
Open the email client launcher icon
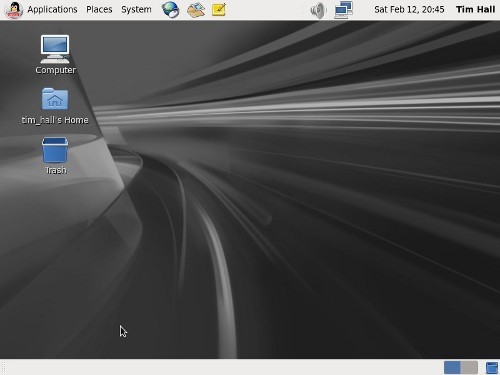pos(196,10)
